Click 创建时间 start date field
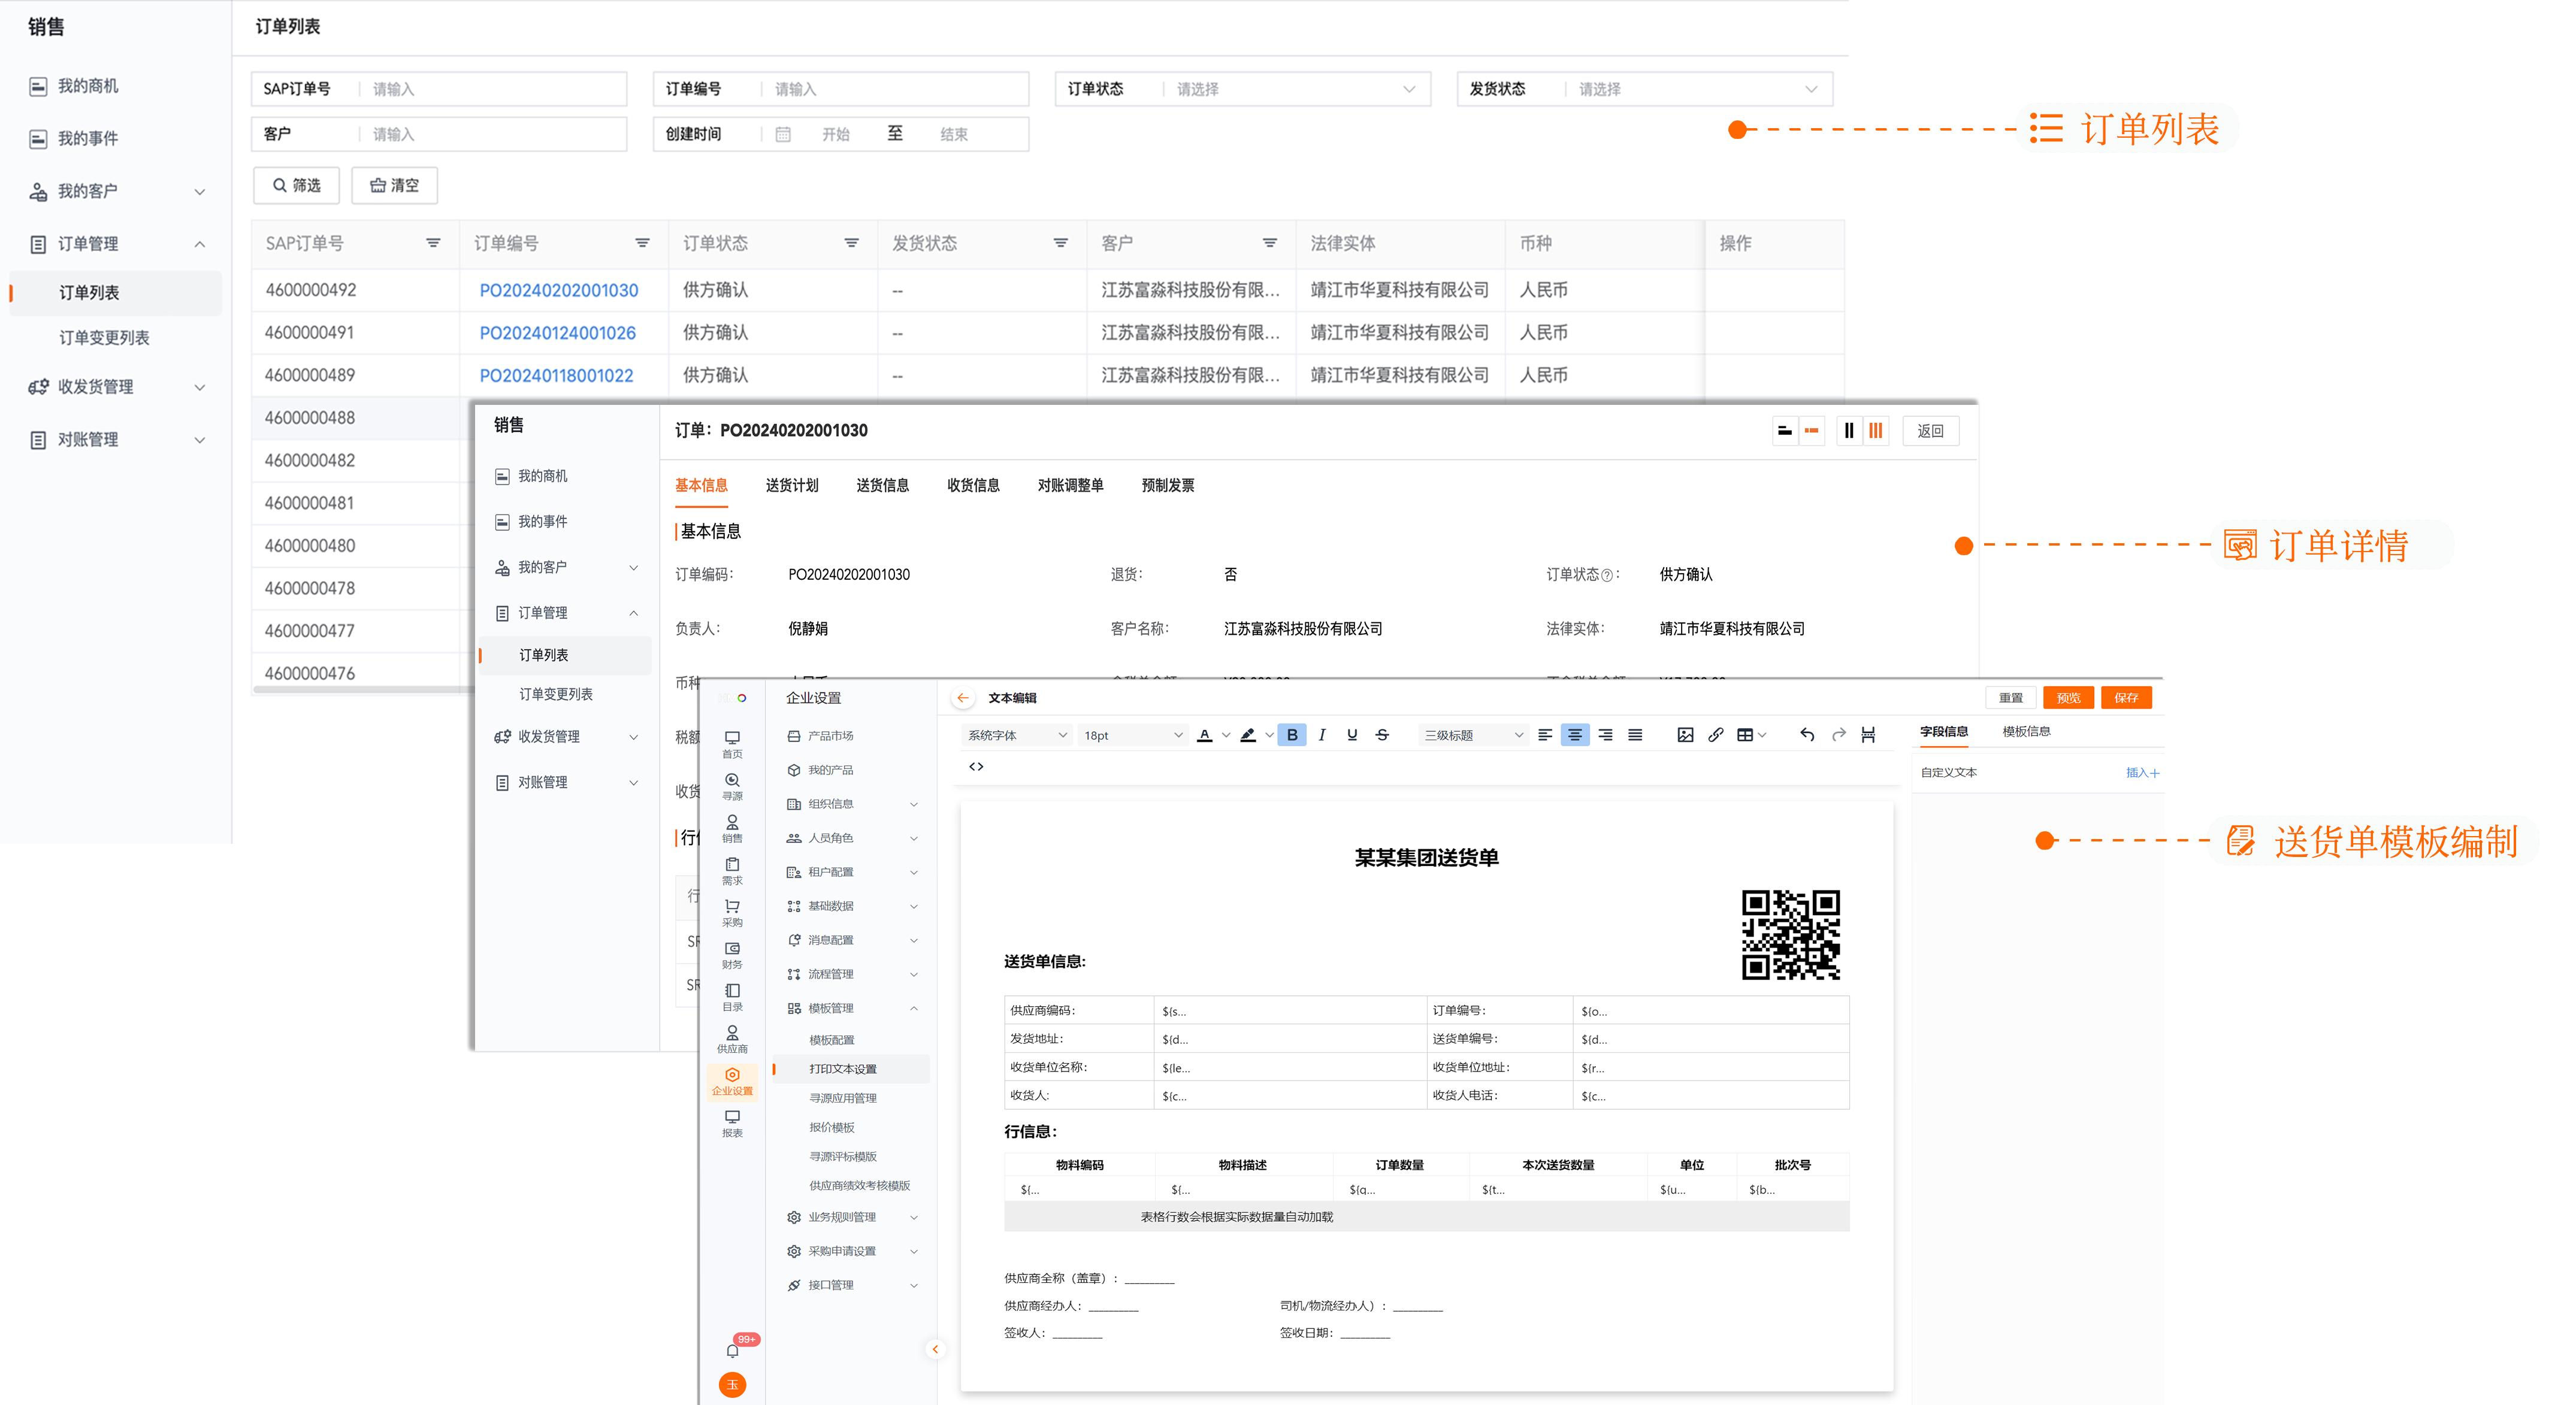The width and height of the screenshot is (2576, 1405). point(835,134)
